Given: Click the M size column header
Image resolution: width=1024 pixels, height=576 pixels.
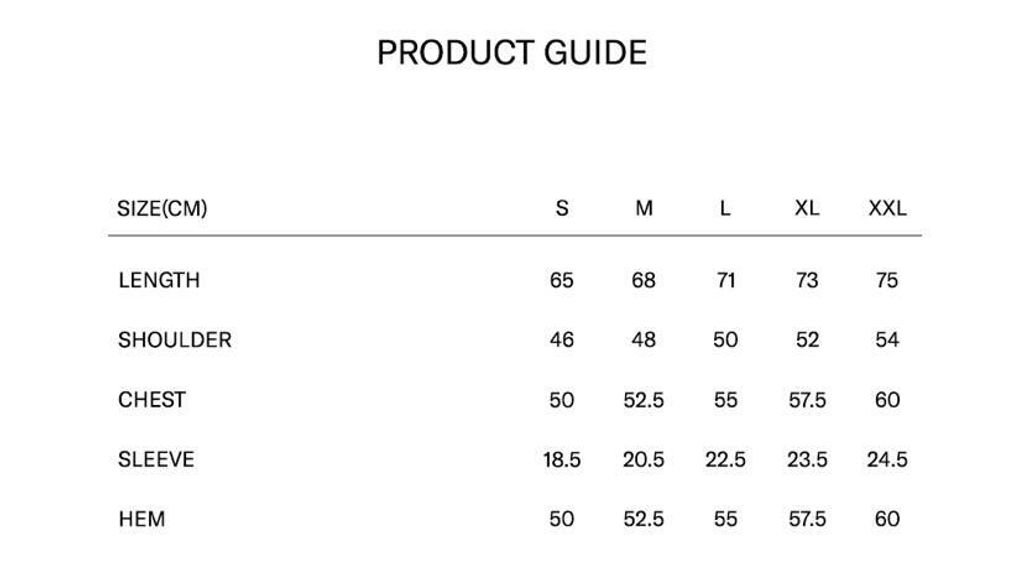Looking at the screenshot, I should [644, 208].
